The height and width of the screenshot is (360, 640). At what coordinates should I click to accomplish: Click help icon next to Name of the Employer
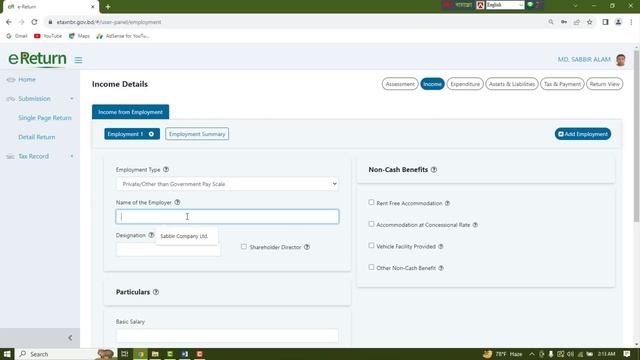[177, 202]
